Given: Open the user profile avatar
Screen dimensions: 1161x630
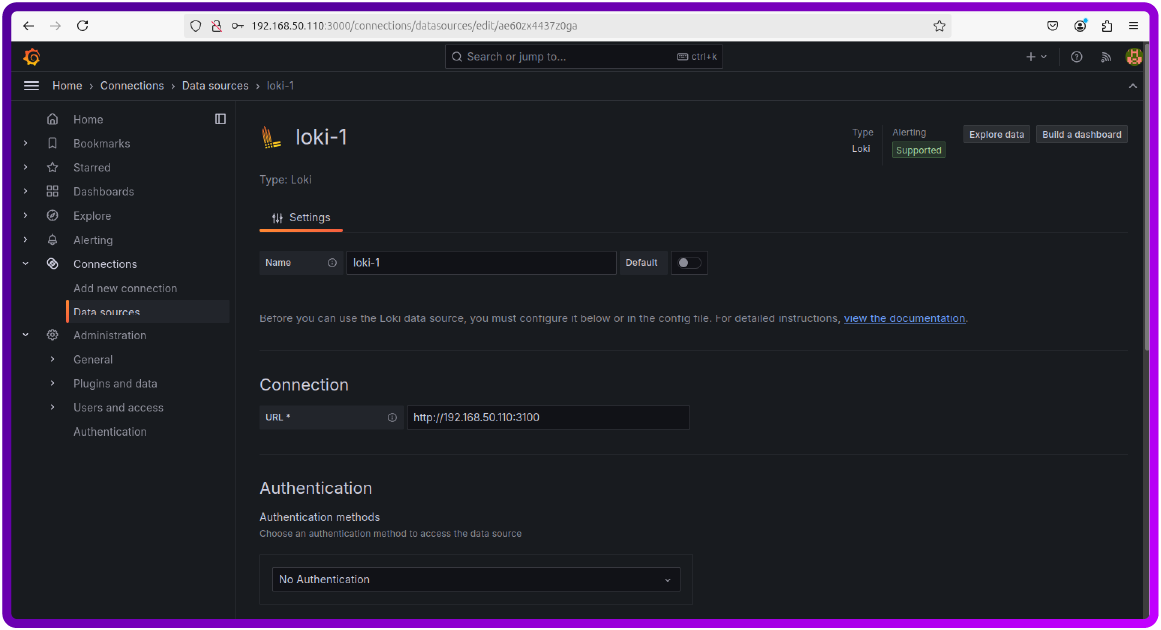Looking at the screenshot, I should (x=1134, y=57).
